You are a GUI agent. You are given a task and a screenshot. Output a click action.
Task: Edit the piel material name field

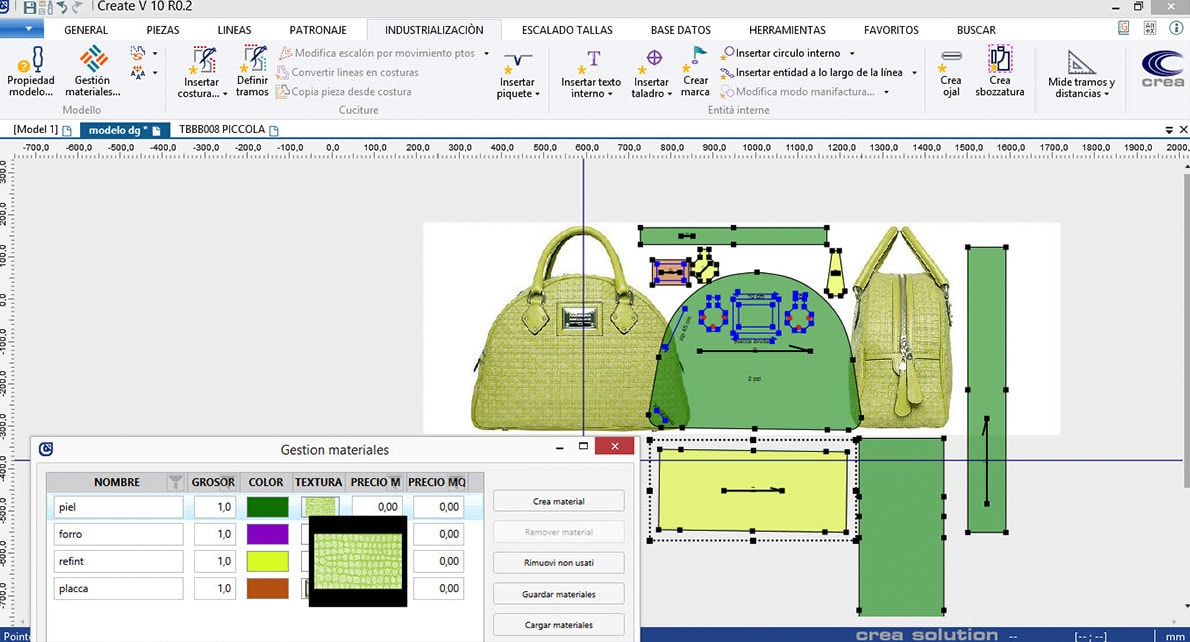click(x=117, y=507)
